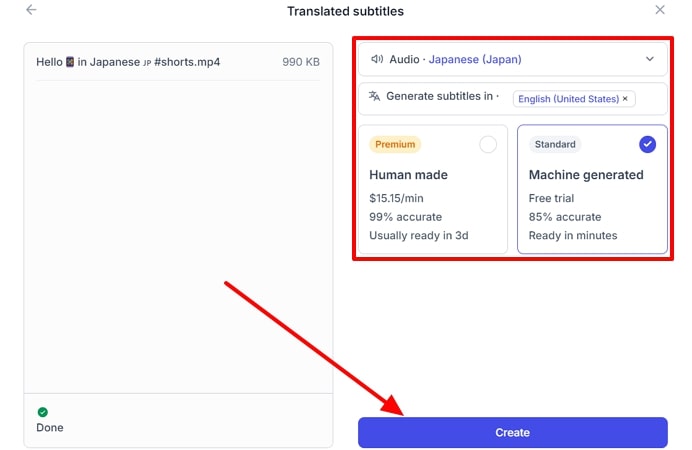Click the translate language icon
Screen dimensions: 692x450
click(x=375, y=97)
